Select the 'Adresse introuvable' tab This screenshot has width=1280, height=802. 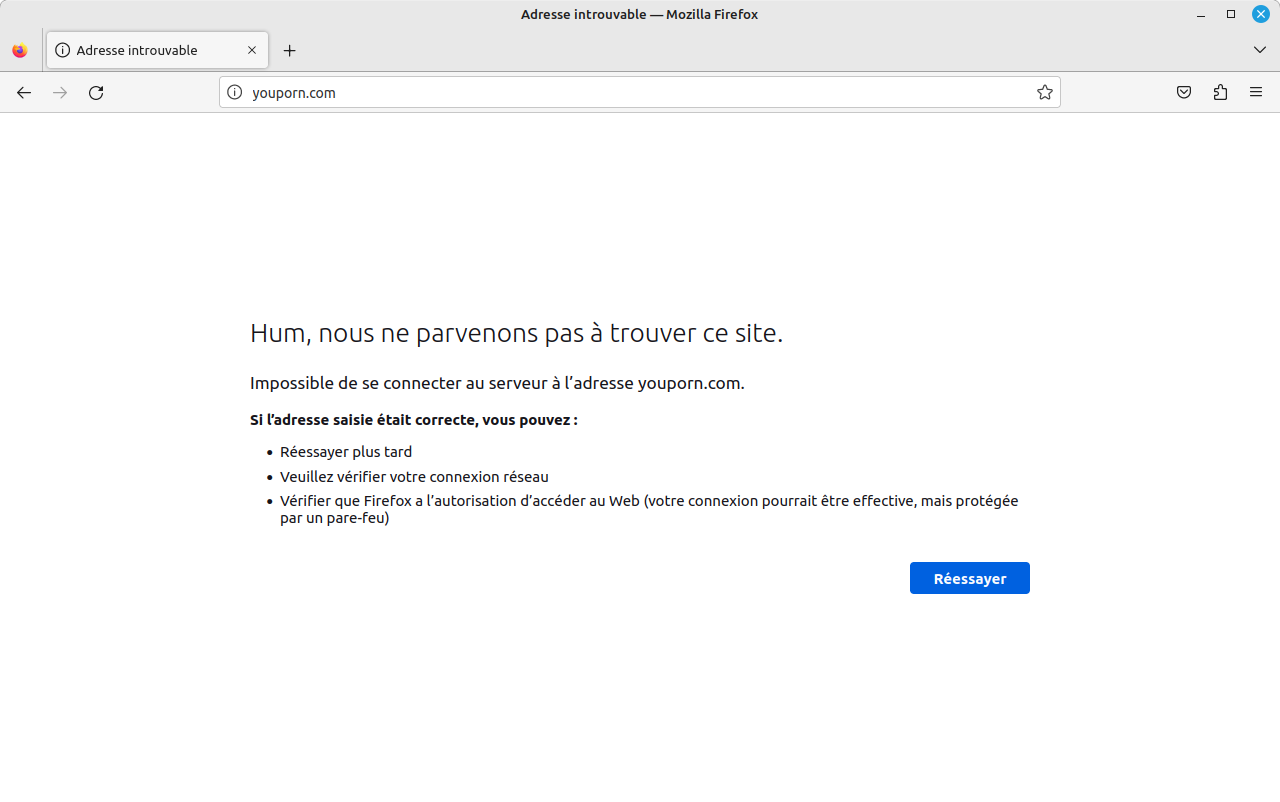(157, 50)
